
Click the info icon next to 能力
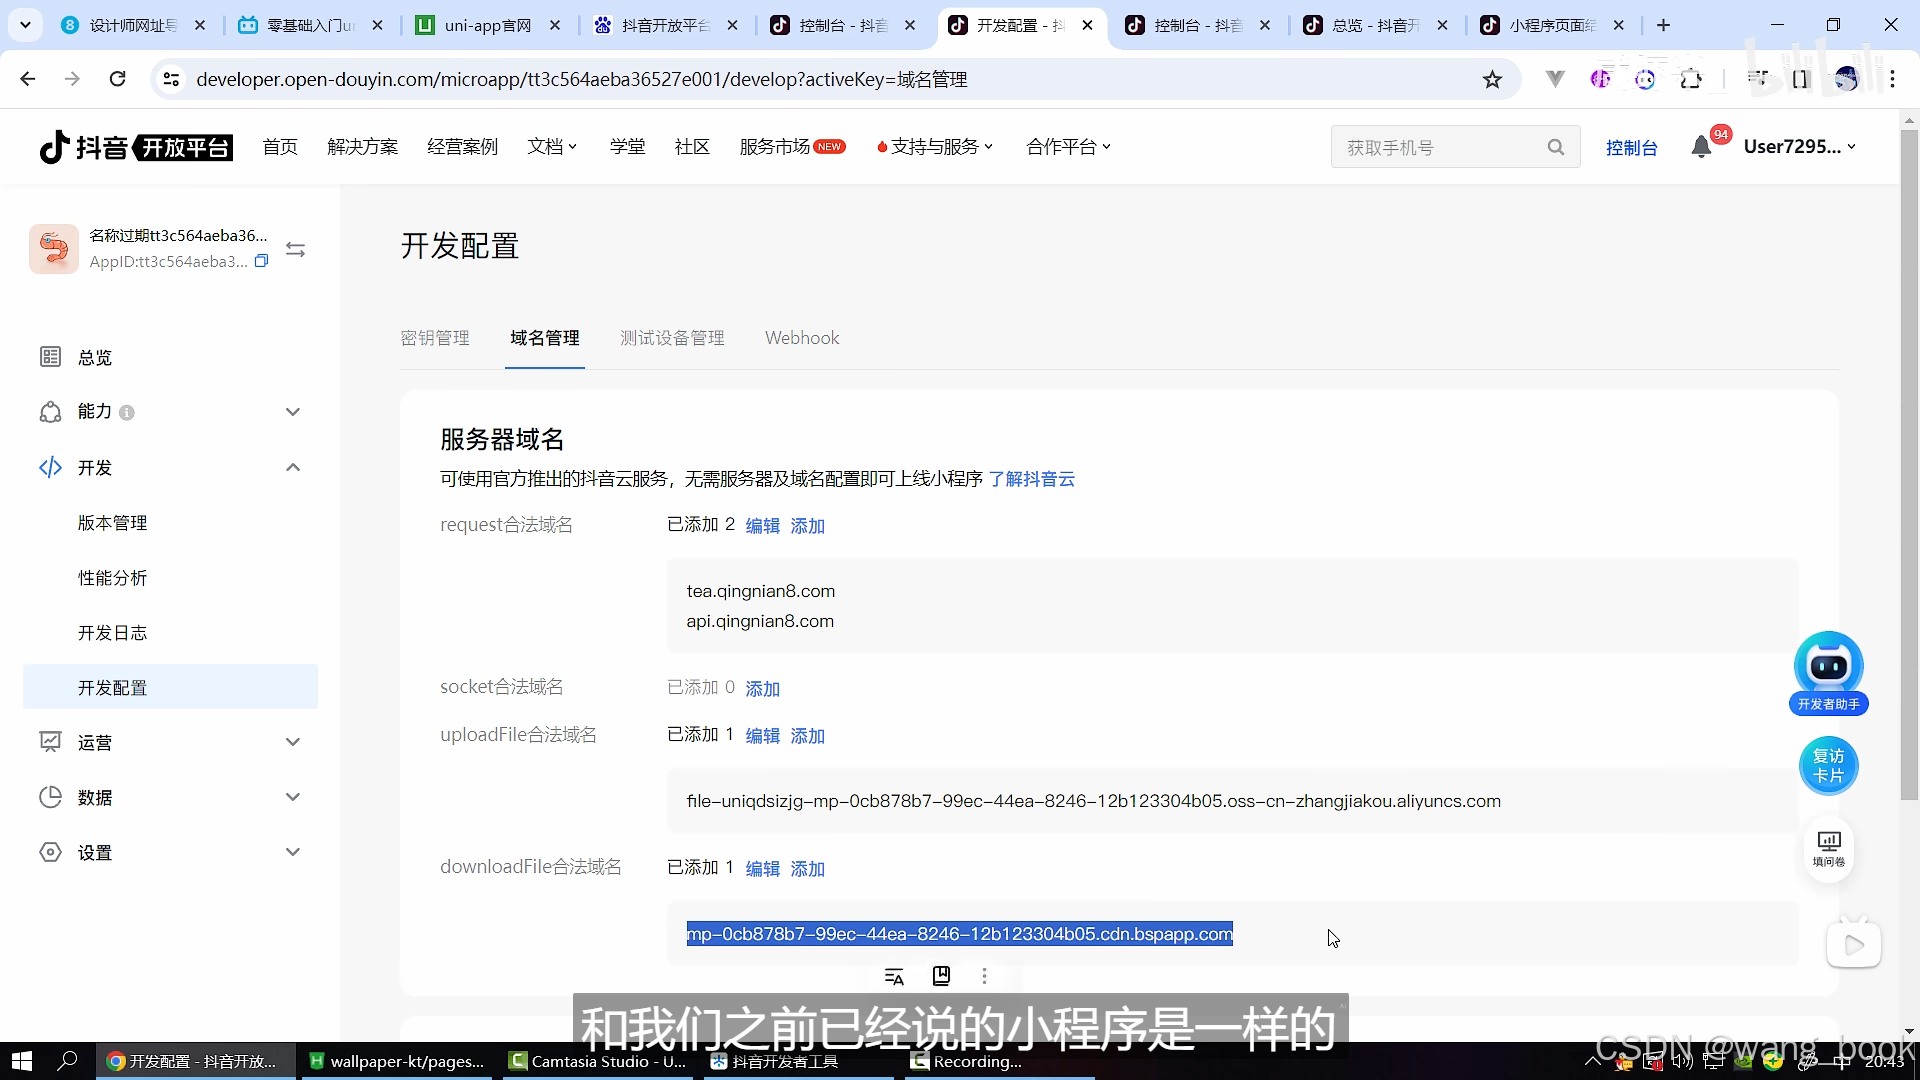click(127, 412)
